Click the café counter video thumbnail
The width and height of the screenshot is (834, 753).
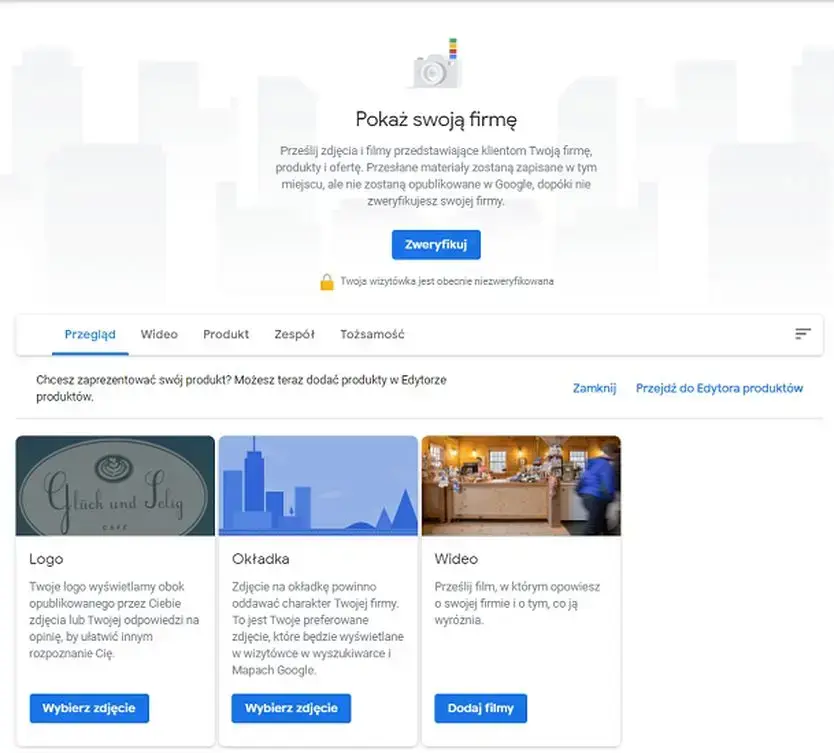521,486
